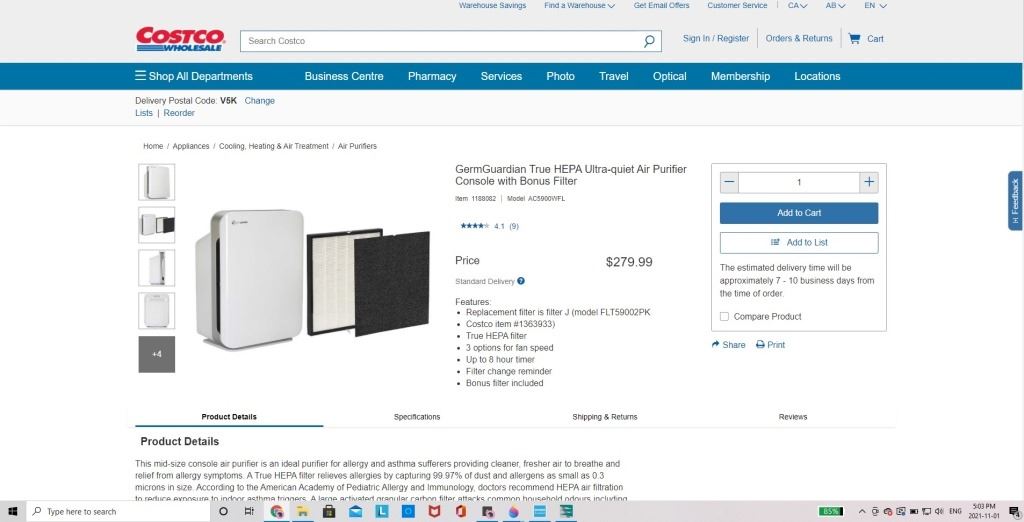Print the product page
Image resolution: width=1024 pixels, height=522 pixels.
[770, 345]
